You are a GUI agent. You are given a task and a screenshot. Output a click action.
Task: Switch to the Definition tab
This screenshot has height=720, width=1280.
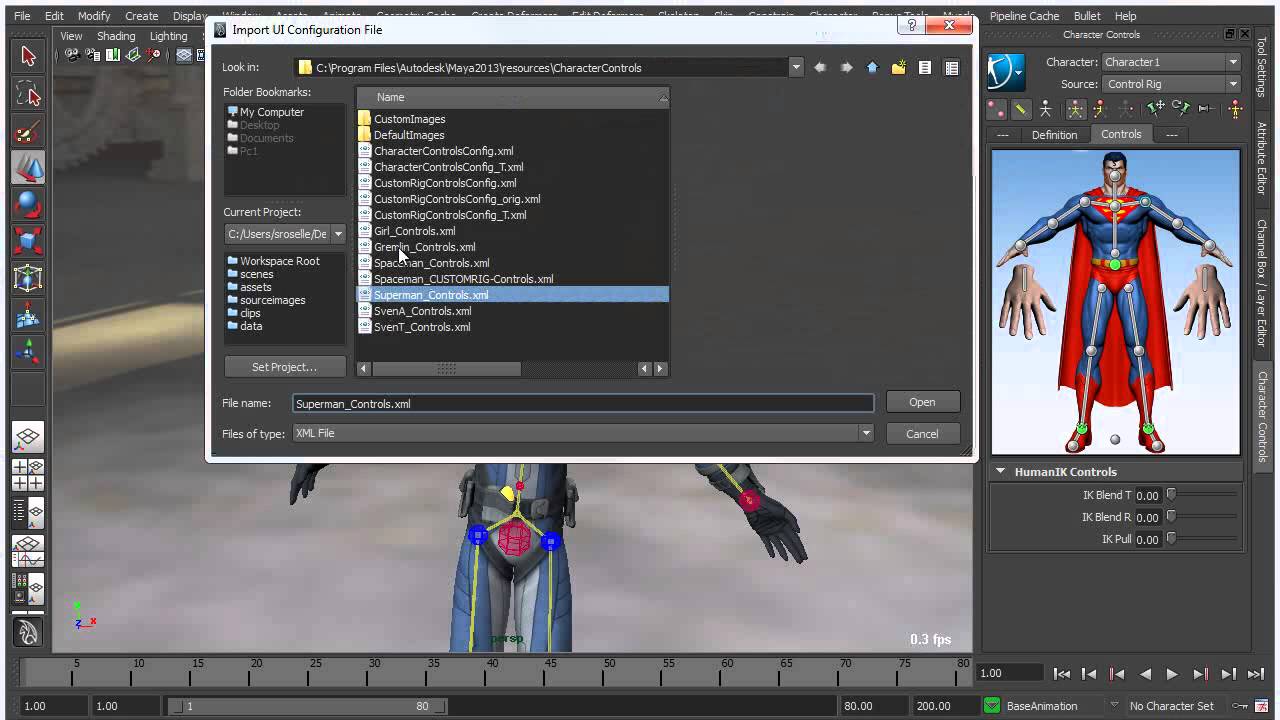point(1054,135)
